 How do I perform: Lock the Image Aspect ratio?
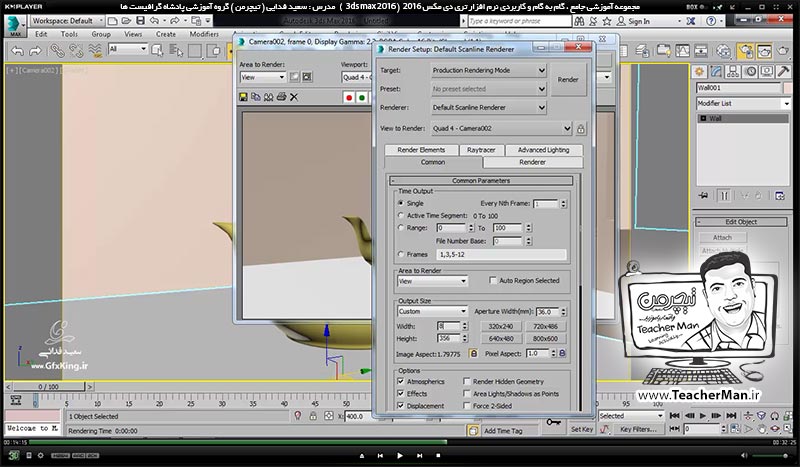click(473, 353)
